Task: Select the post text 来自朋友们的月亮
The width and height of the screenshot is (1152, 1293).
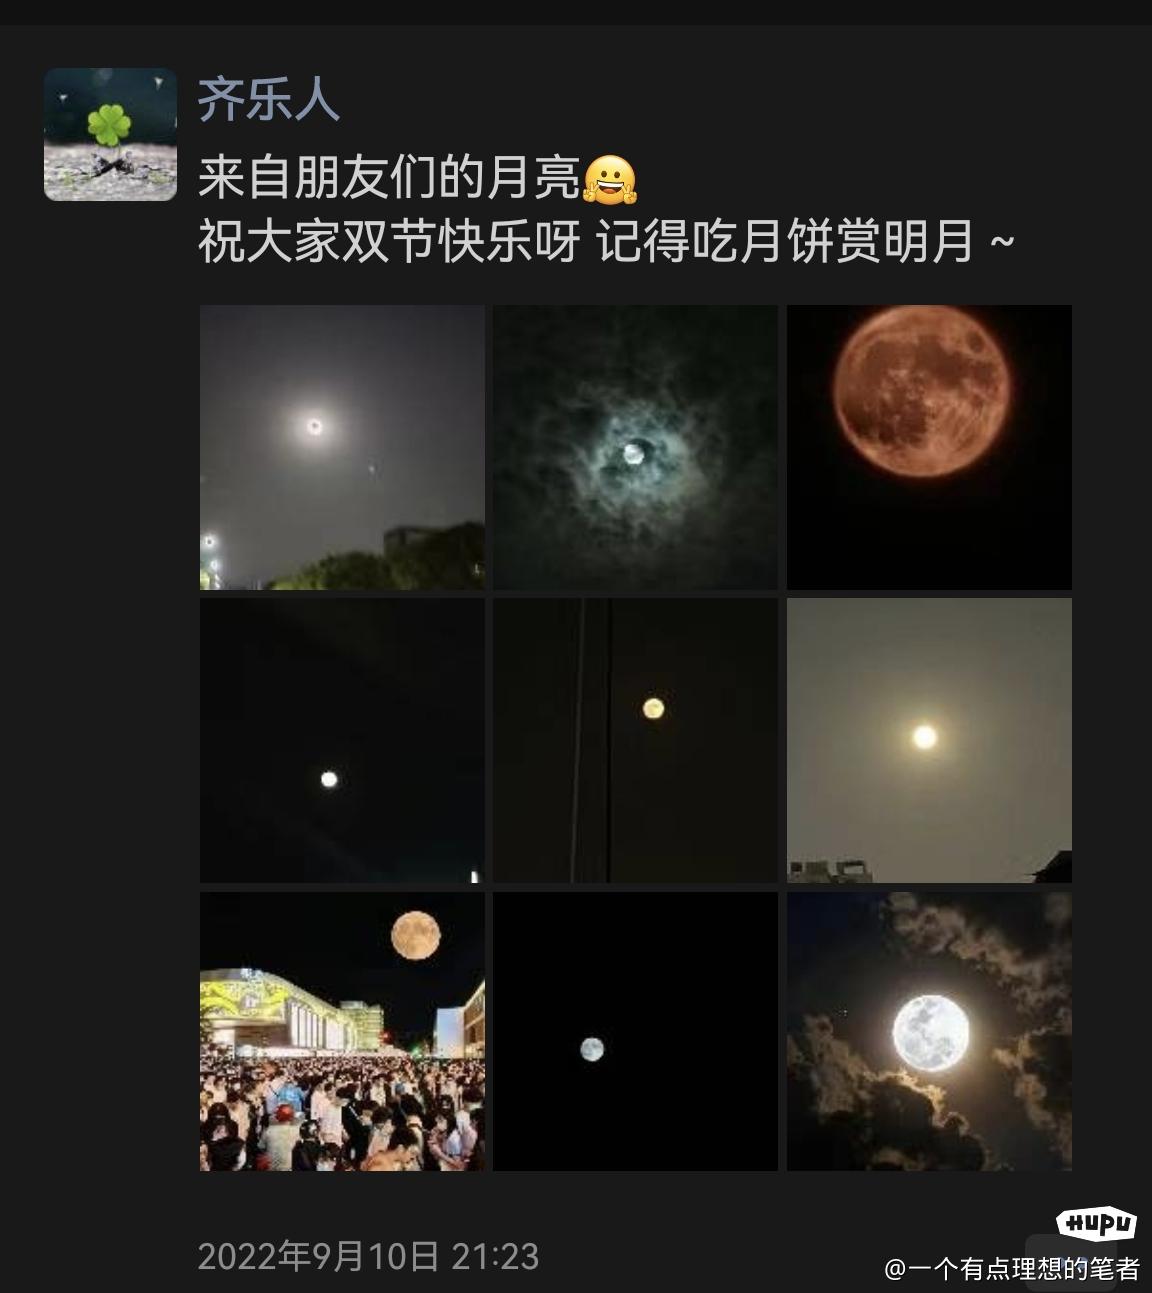Action: 389,180
